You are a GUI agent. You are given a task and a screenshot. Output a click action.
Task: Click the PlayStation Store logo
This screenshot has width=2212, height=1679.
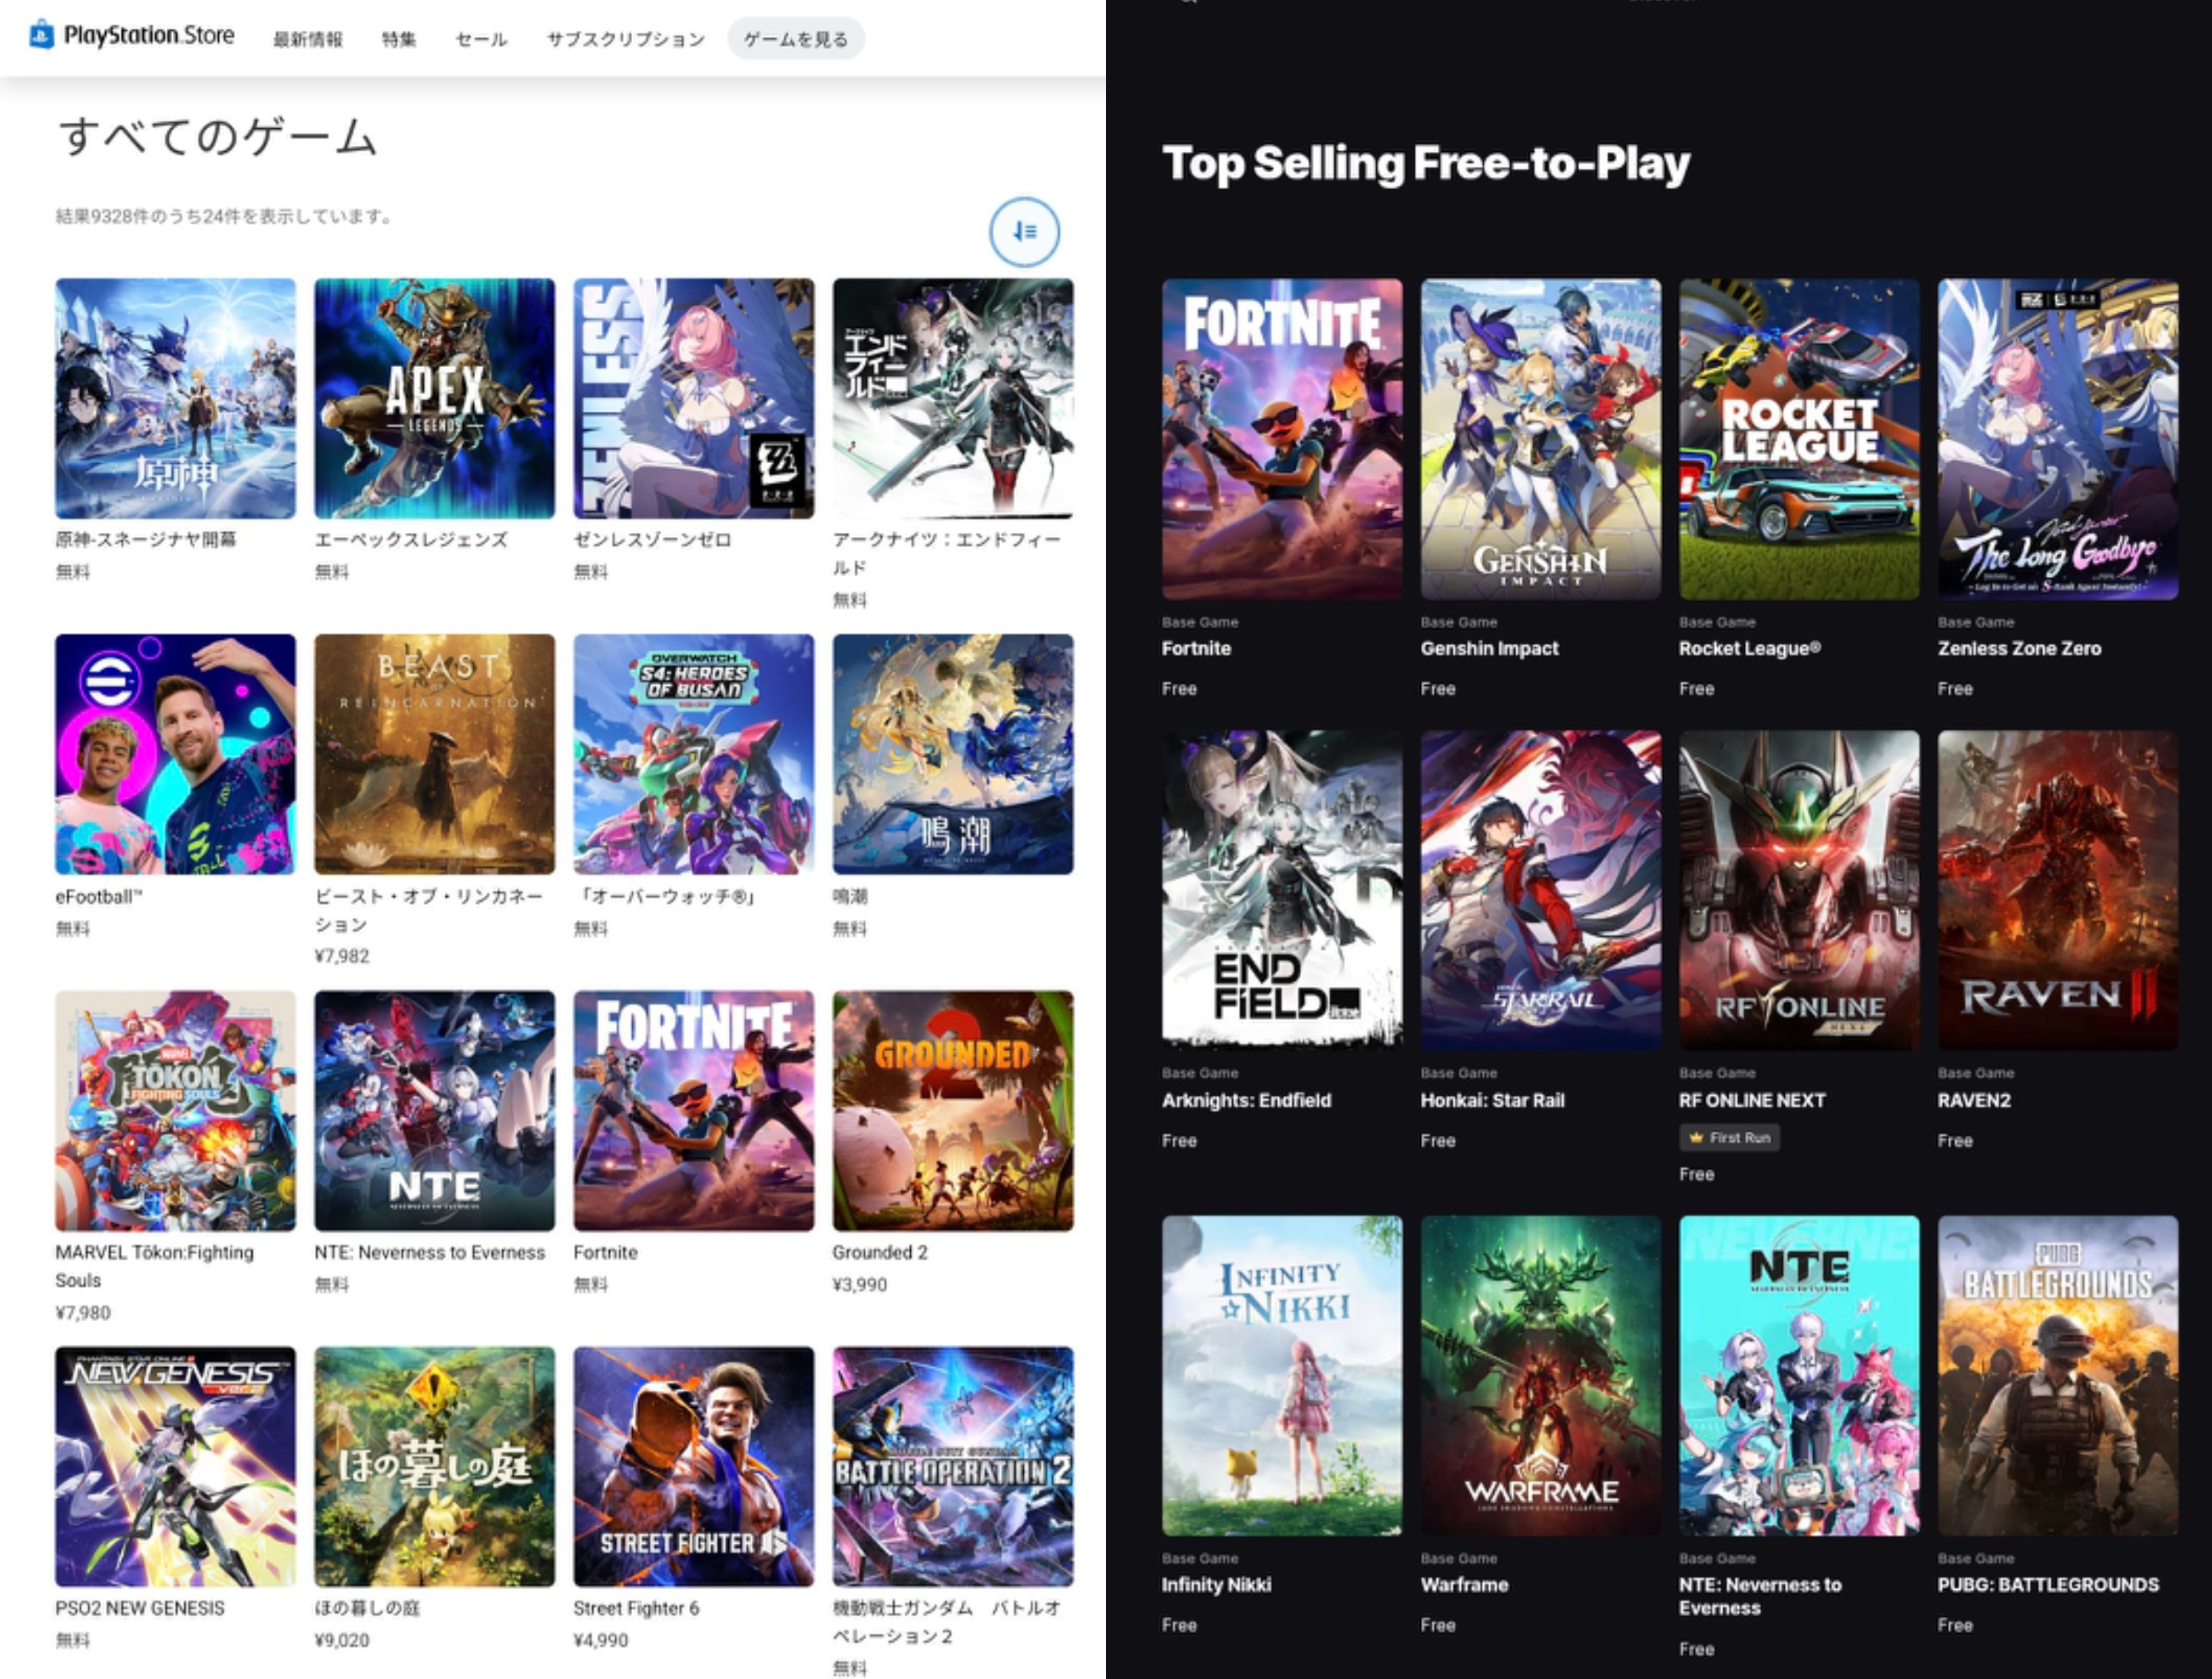[132, 36]
